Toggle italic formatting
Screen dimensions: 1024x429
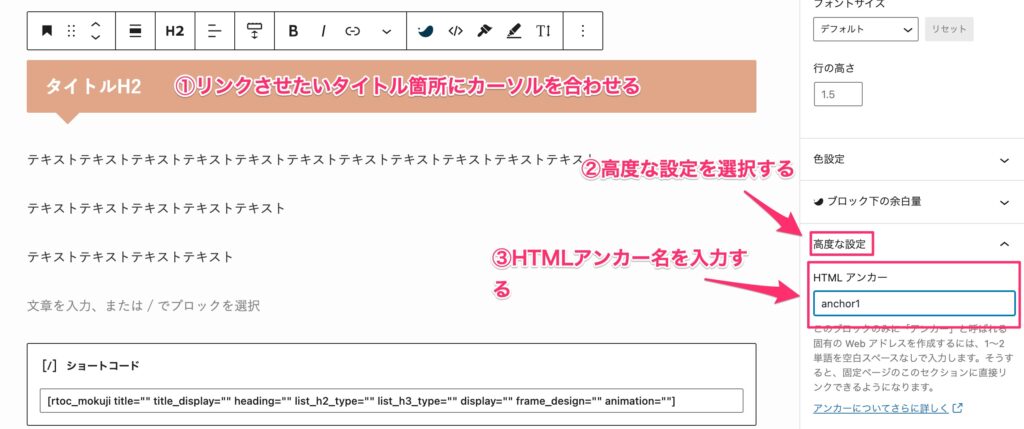(x=323, y=31)
